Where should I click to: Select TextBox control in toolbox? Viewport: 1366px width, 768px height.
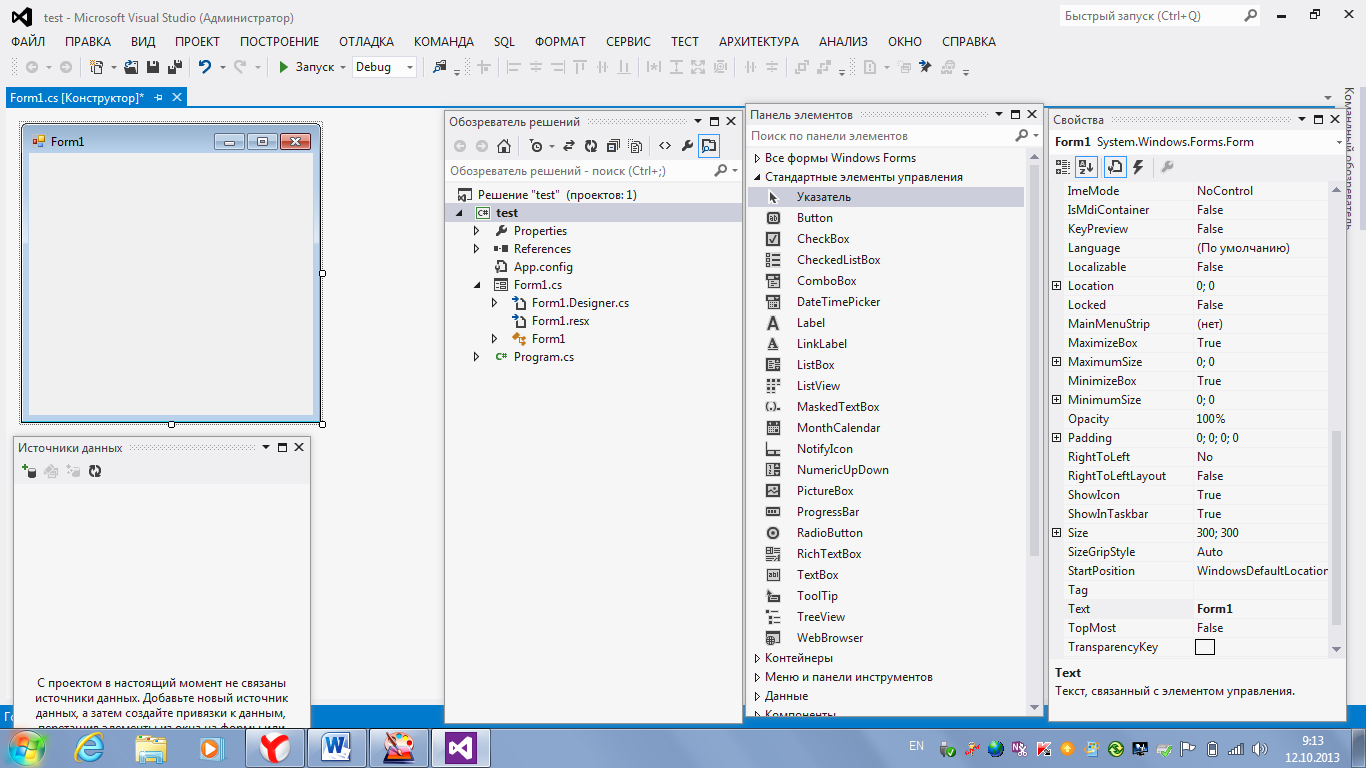(x=817, y=575)
